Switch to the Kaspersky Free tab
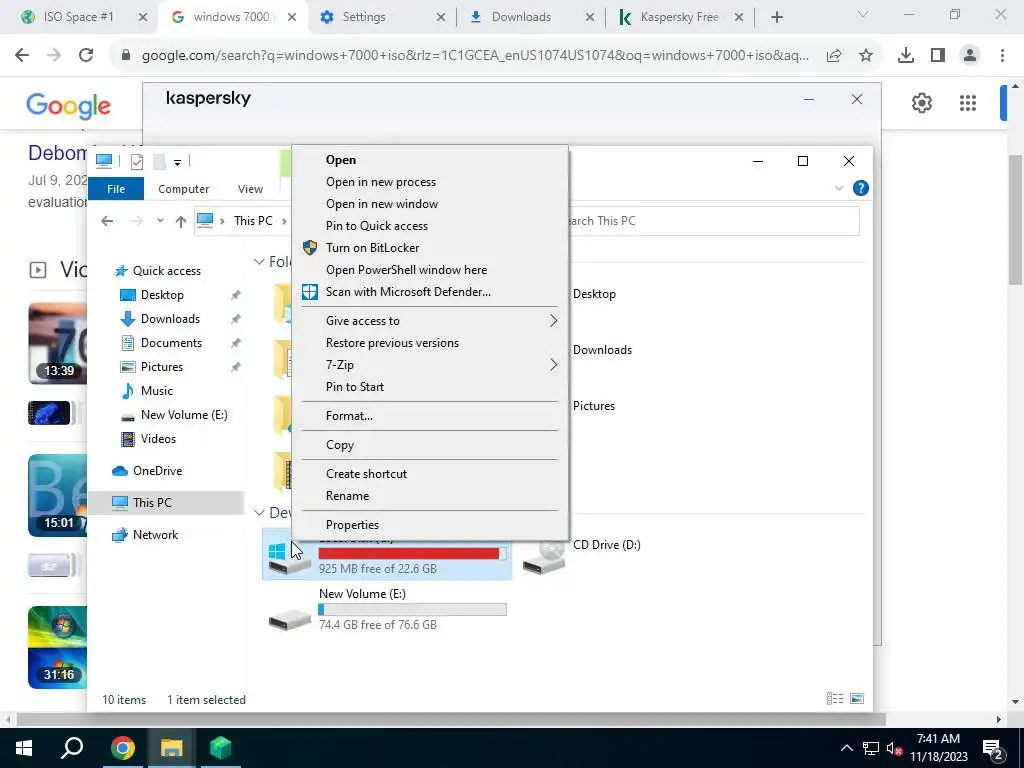 pos(679,17)
